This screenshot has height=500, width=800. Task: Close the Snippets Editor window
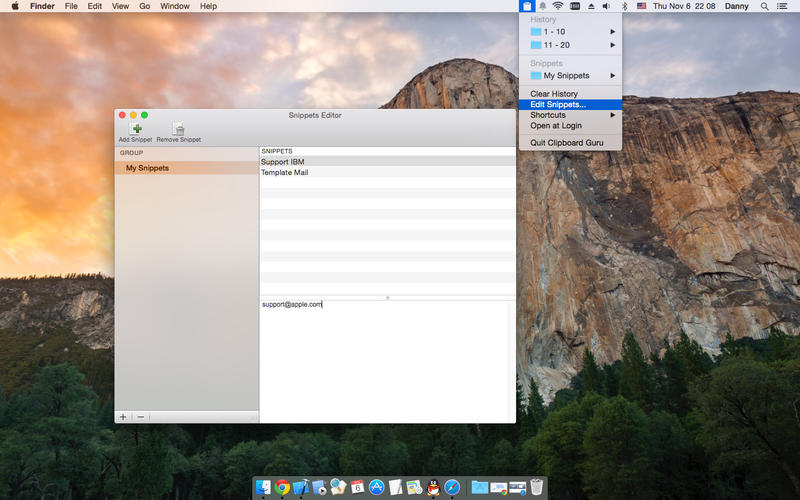click(122, 115)
